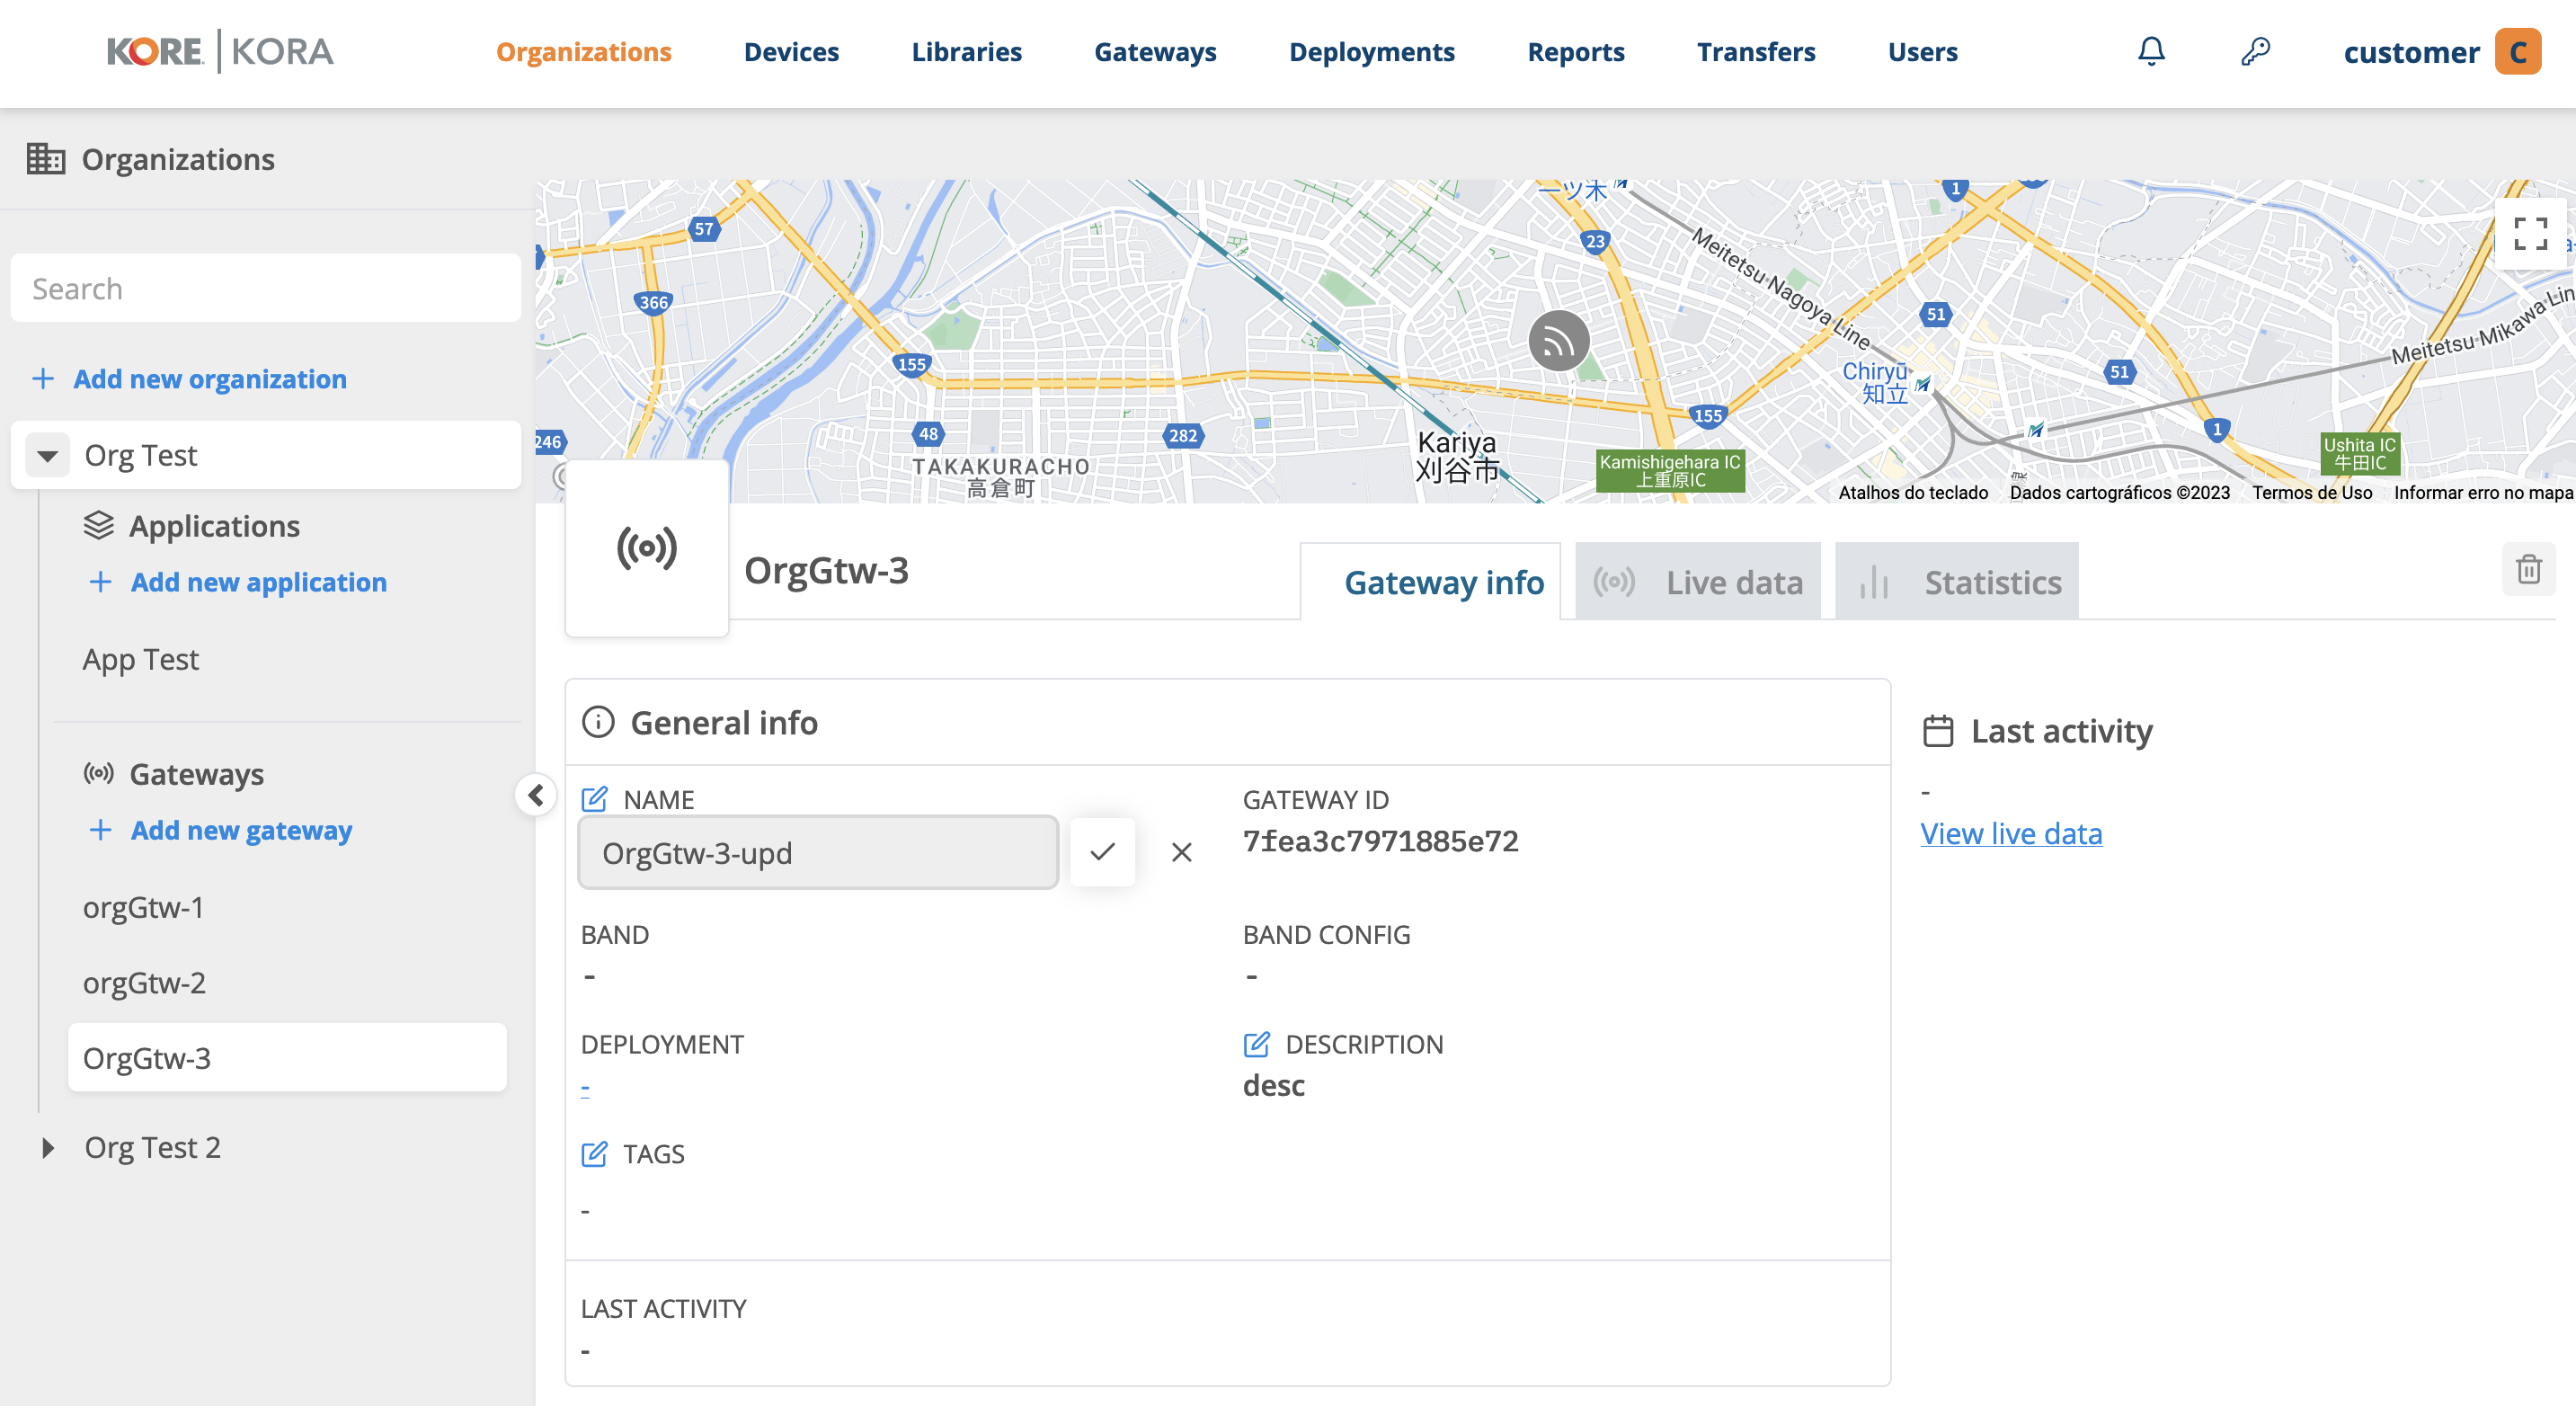This screenshot has width=2576, height=1406.
Task: Expand the Org Test 2 node
Action: pyautogui.click(x=47, y=1147)
